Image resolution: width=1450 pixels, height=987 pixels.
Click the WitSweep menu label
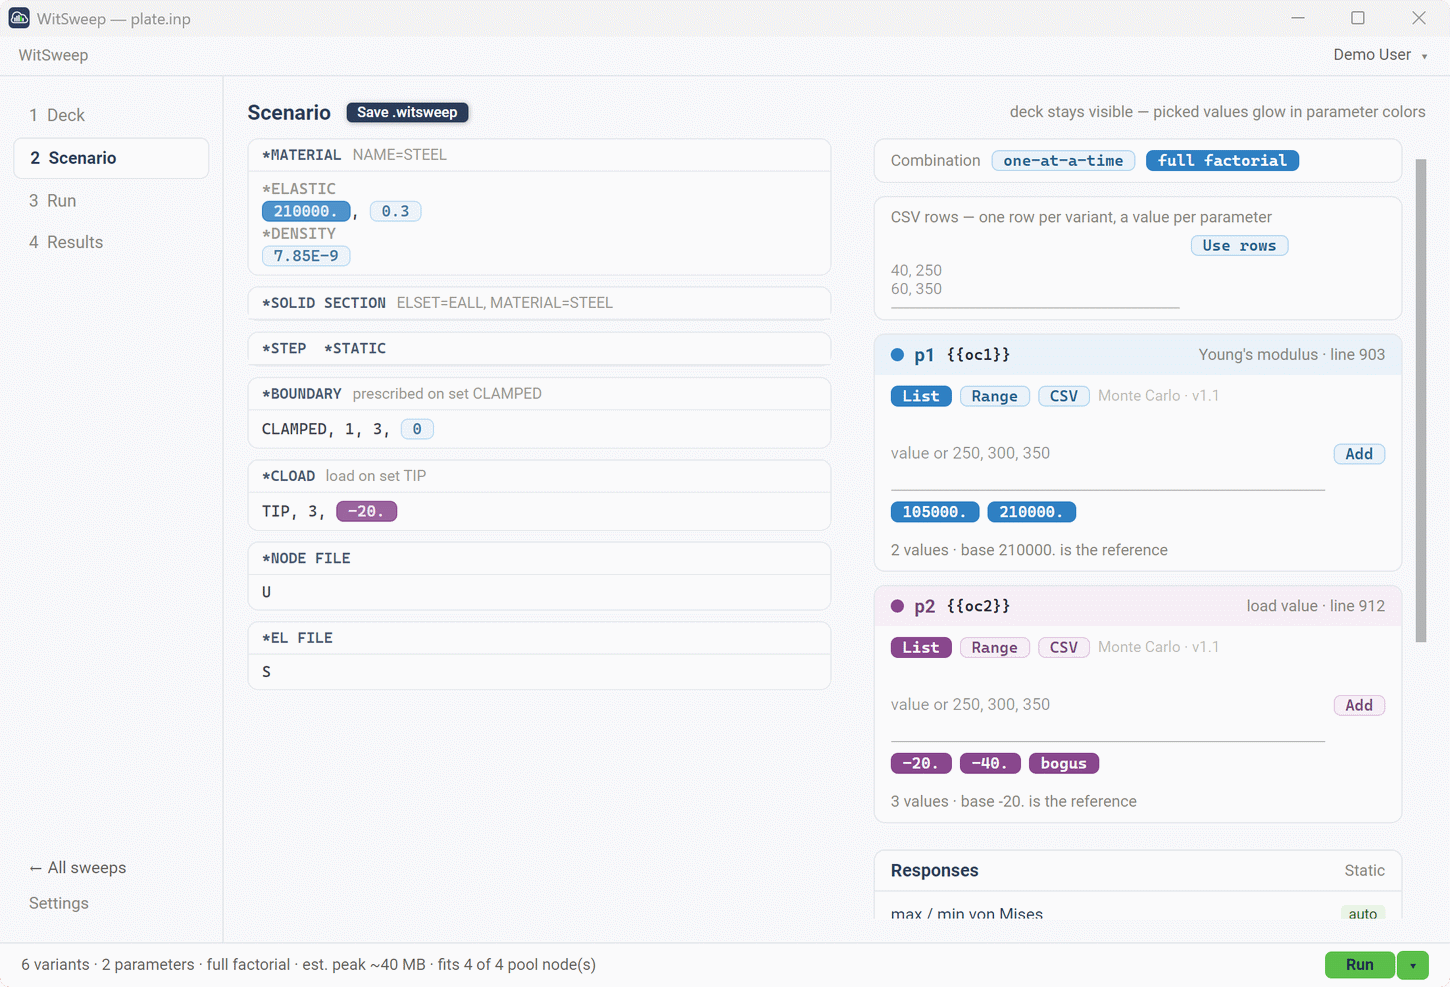pyautogui.click(x=53, y=55)
